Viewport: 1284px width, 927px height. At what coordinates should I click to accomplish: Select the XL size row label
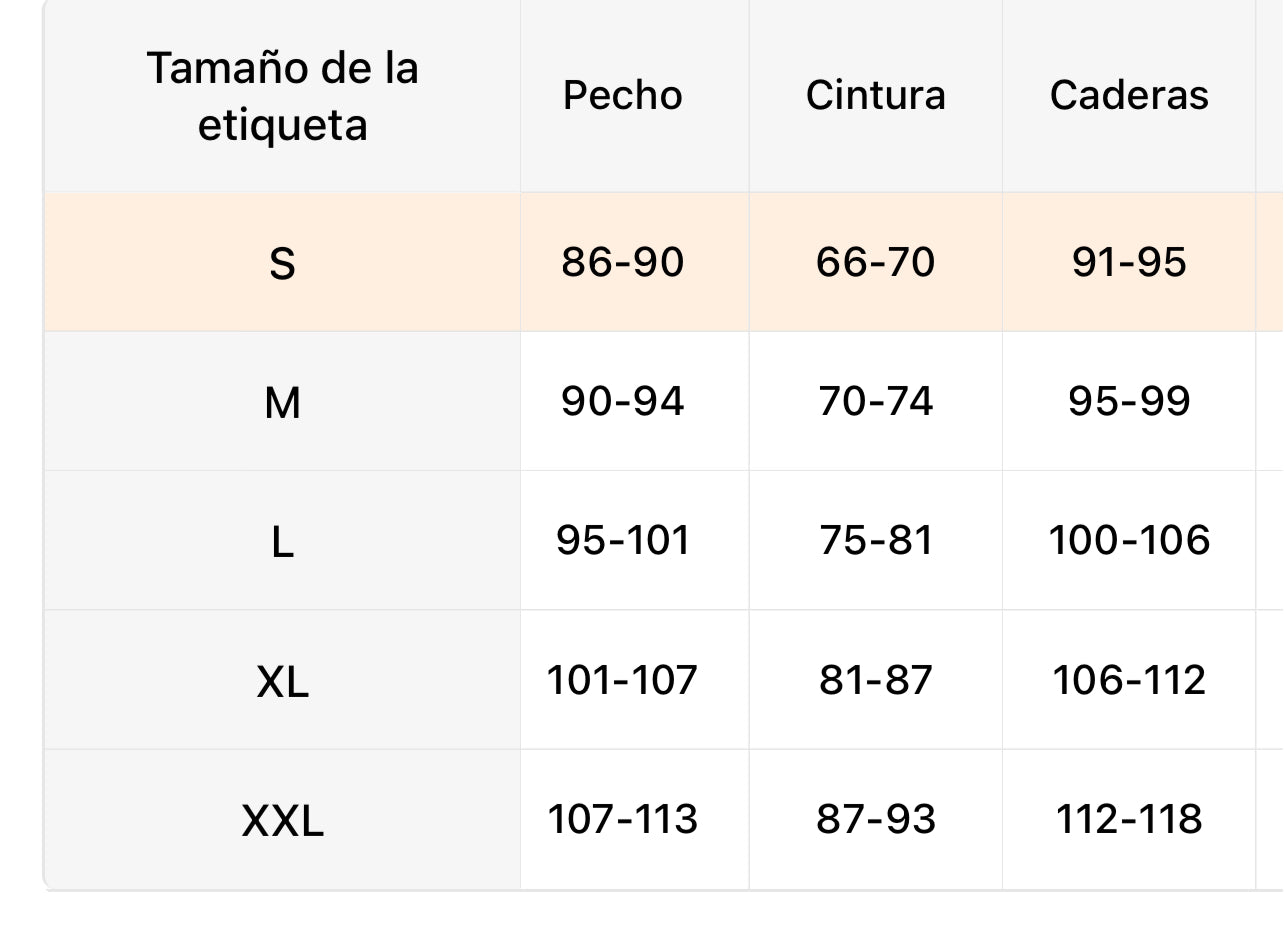point(282,682)
